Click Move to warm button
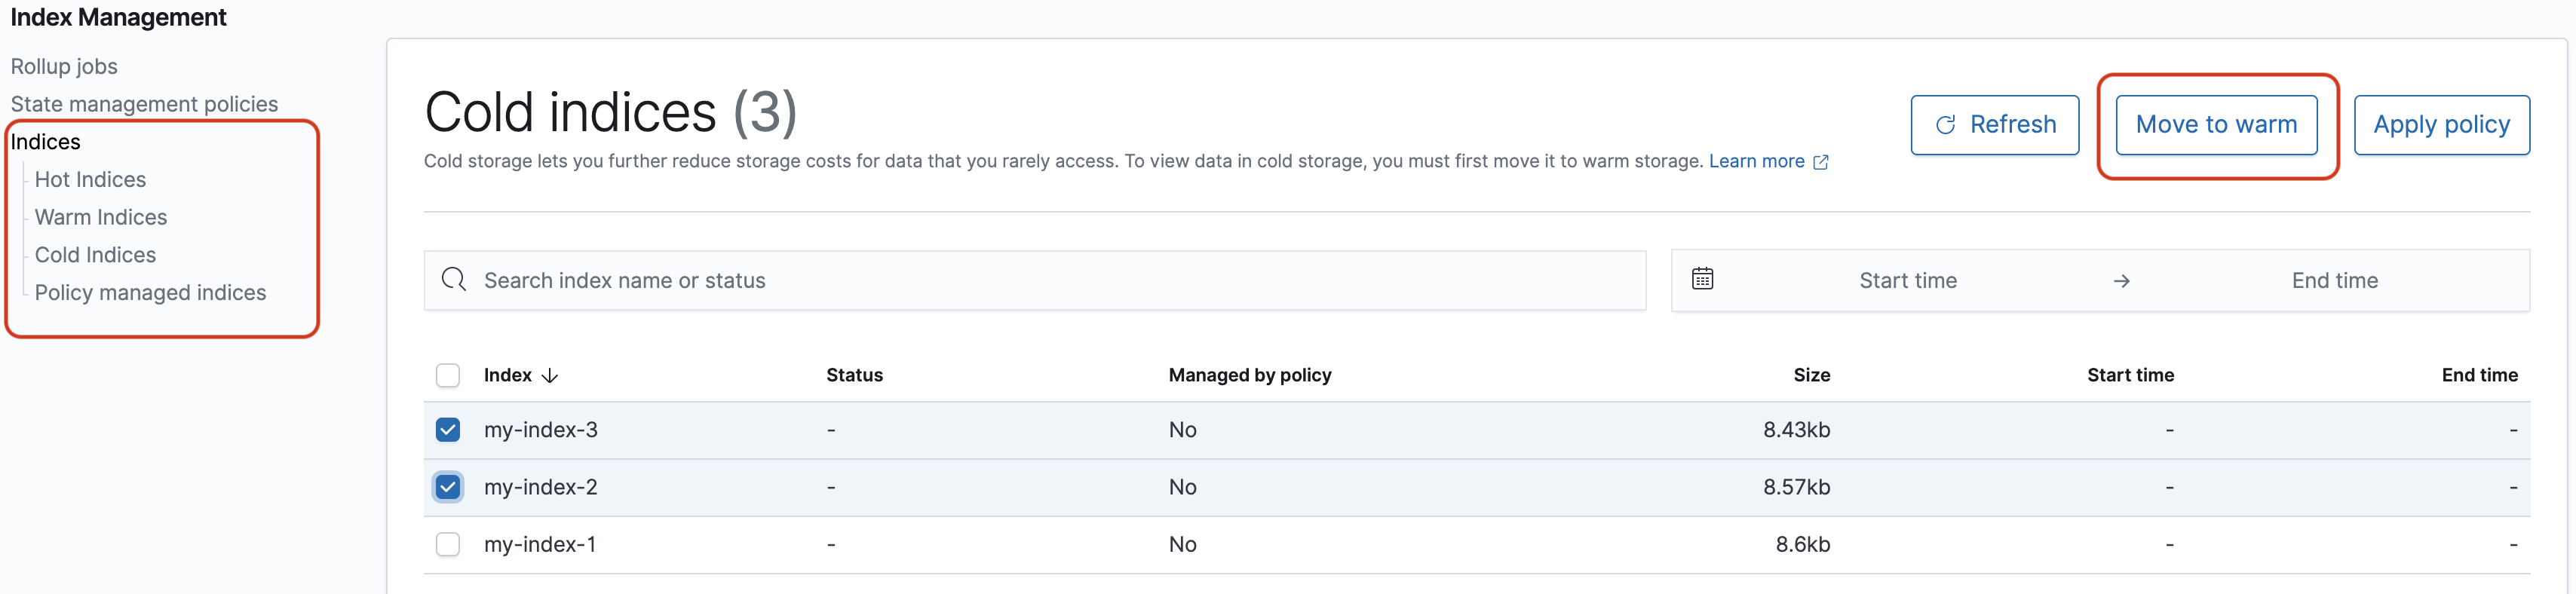Viewport: 2576px width, 594px height. 2216,125
